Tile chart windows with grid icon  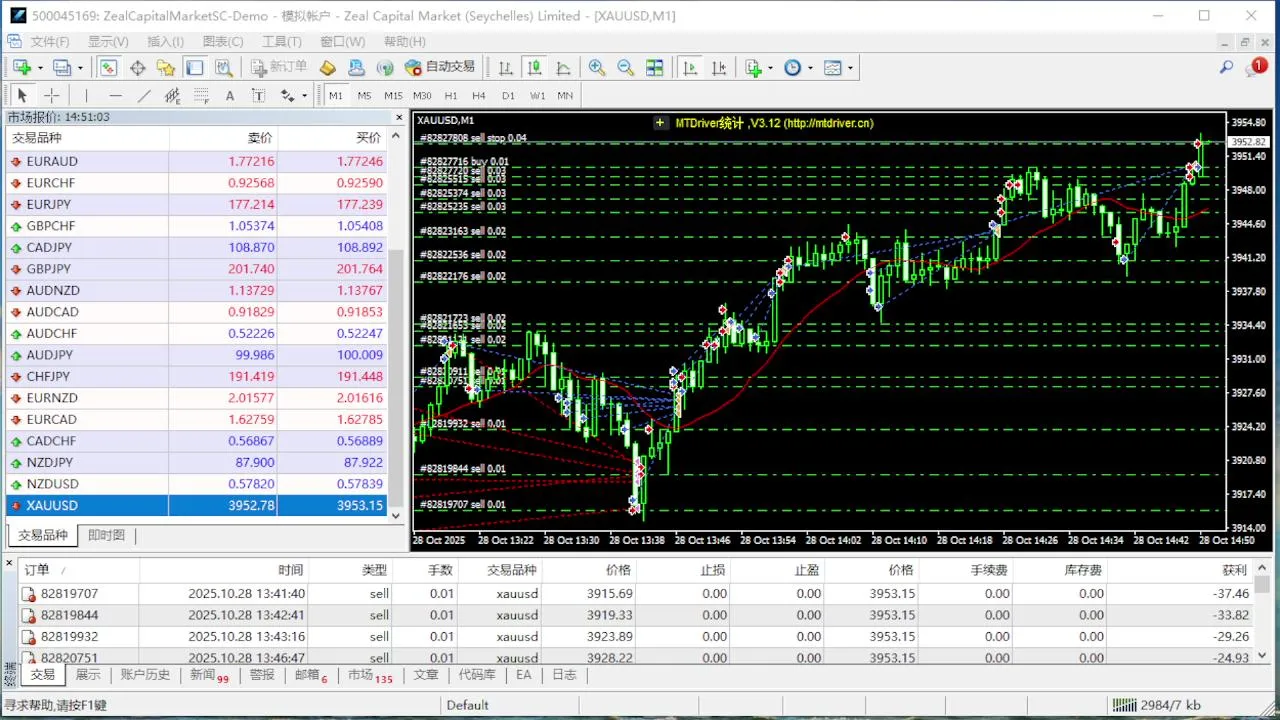tap(654, 68)
